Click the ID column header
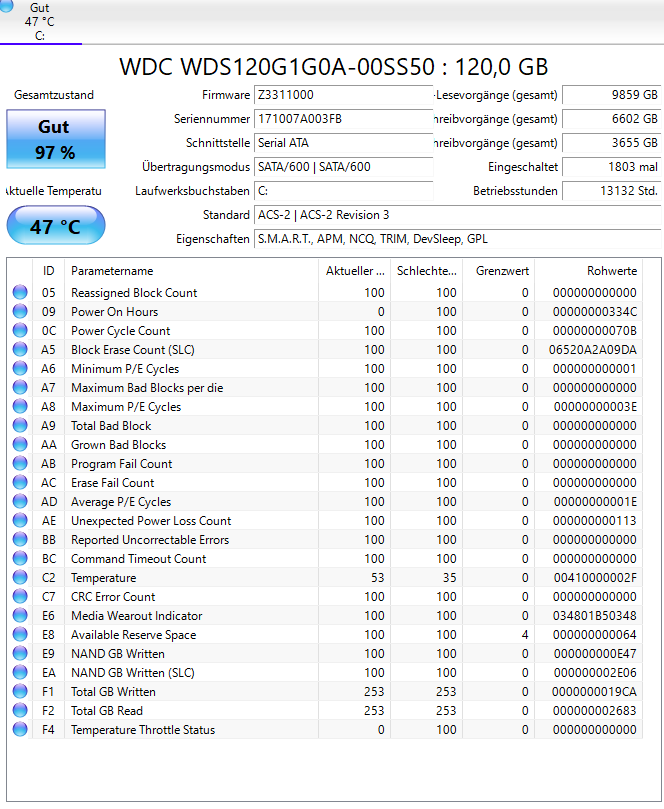The image size is (664, 809). [x=48, y=271]
